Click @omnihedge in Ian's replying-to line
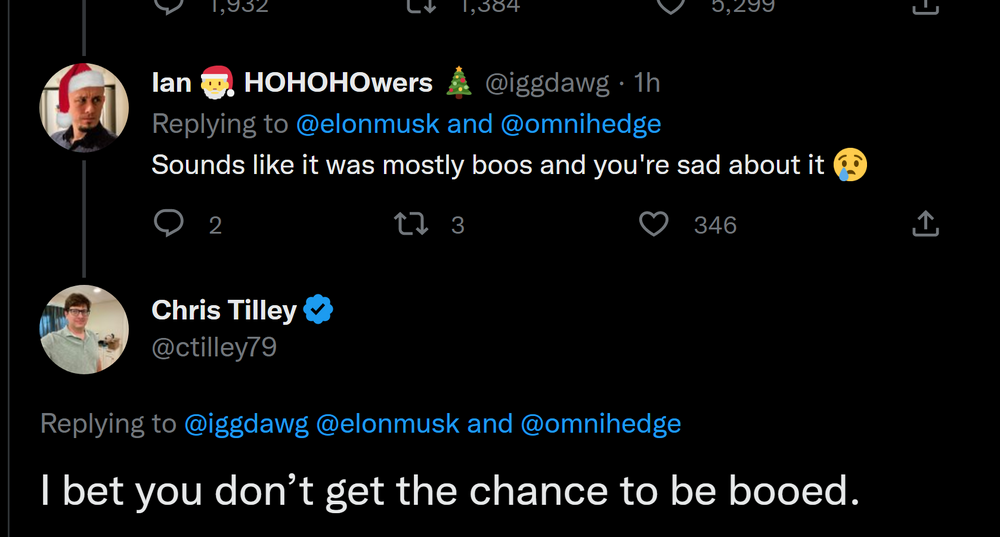1000x537 pixels. pos(580,124)
